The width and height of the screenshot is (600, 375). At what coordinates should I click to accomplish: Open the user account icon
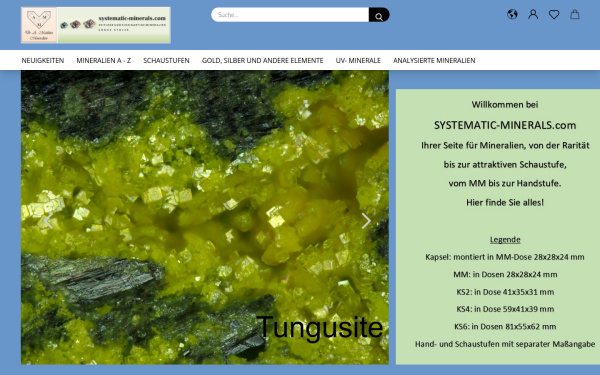click(533, 15)
